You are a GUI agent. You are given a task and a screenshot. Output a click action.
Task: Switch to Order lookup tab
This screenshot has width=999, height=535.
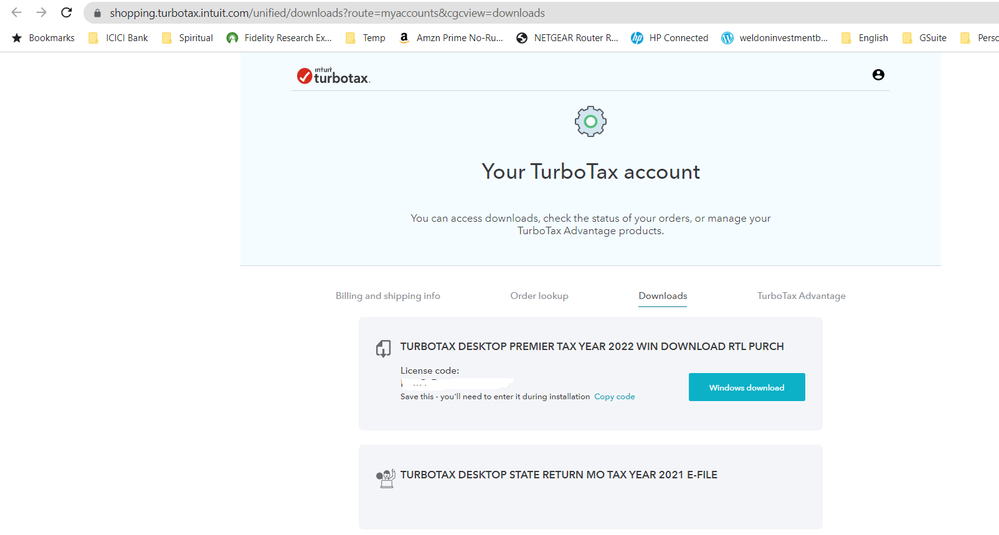point(539,296)
